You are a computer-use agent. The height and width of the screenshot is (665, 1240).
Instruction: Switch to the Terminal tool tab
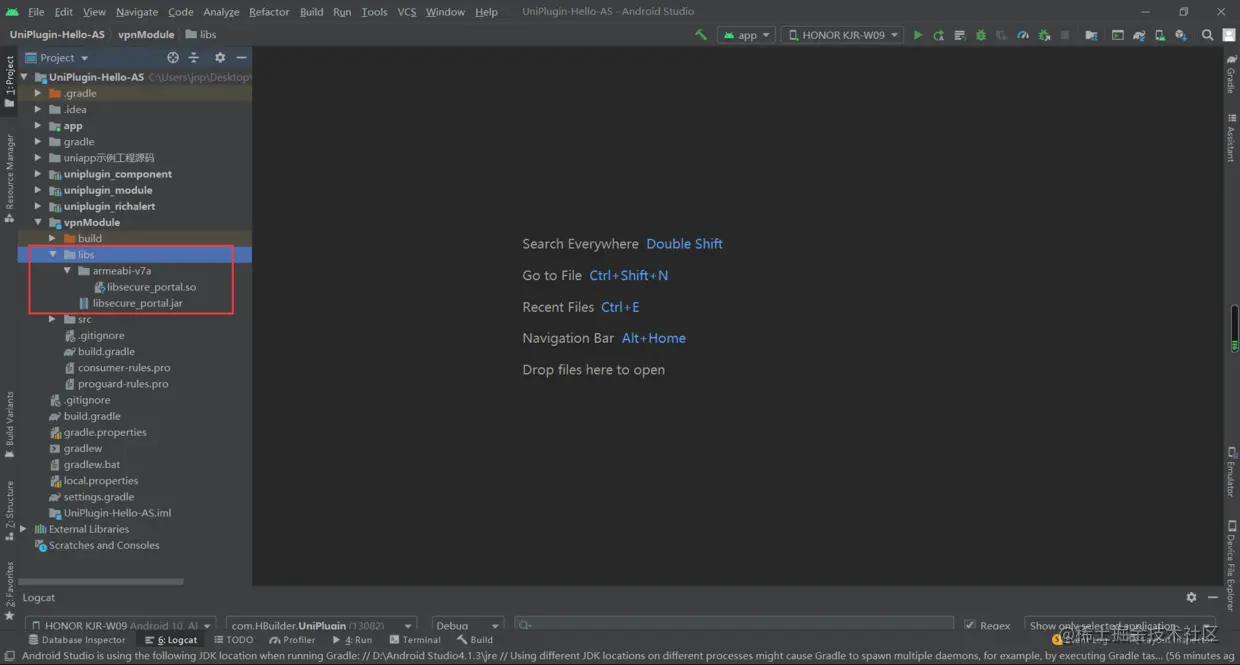click(x=415, y=640)
